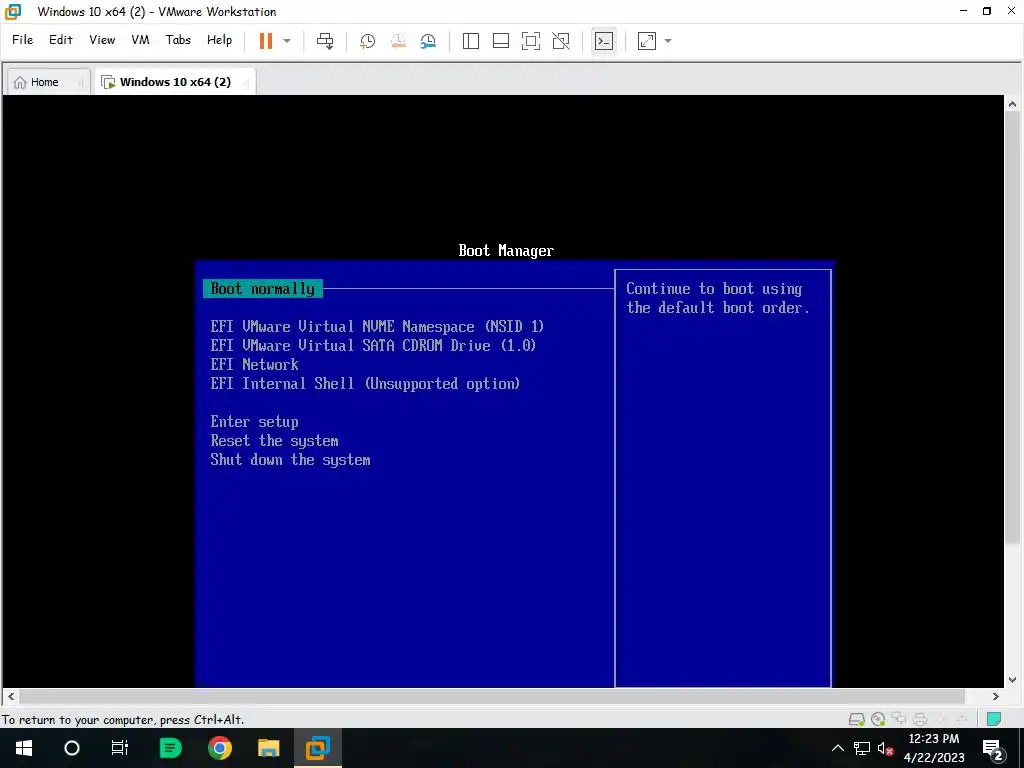Choose Enter setup in Boot Manager

point(254,422)
